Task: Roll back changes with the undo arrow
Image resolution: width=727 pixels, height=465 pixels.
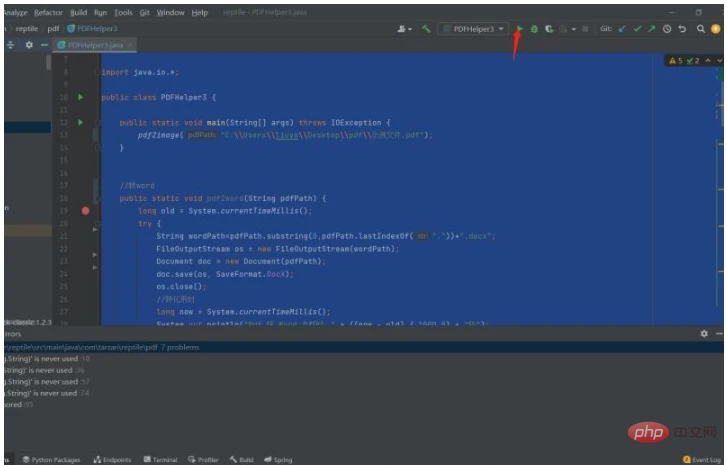Action: [682, 29]
